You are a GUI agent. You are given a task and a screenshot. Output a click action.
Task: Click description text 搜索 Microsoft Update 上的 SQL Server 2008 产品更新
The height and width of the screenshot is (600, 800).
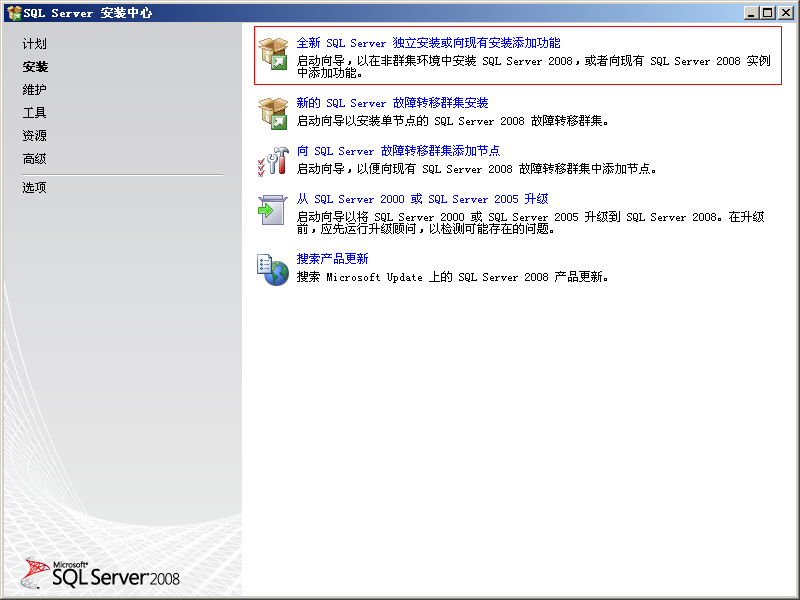click(453, 277)
